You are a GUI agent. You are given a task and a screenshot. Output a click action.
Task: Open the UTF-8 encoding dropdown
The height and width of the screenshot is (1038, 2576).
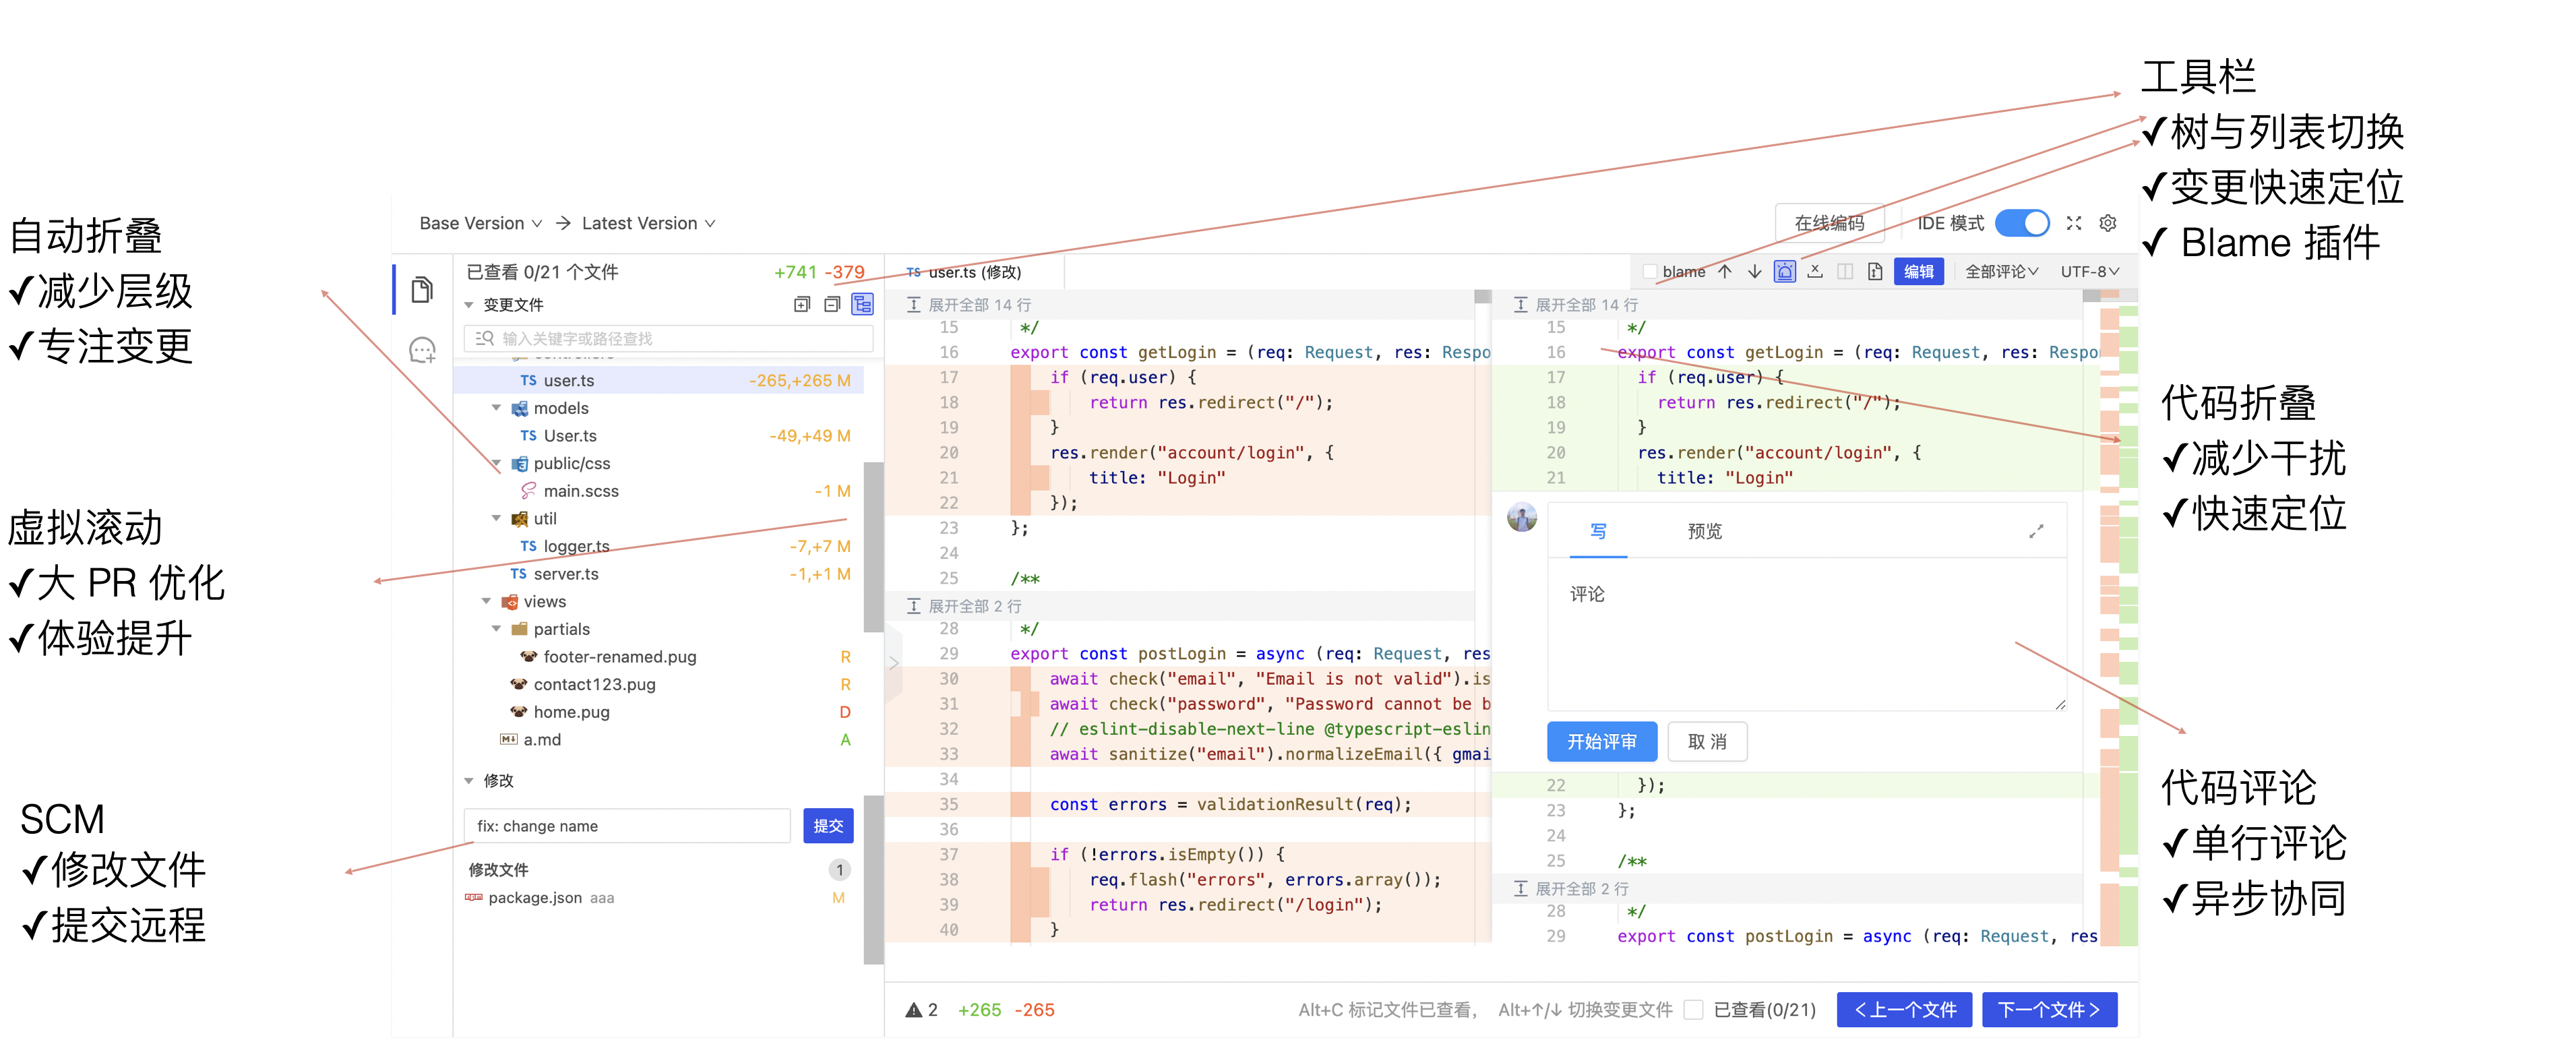coord(2089,271)
